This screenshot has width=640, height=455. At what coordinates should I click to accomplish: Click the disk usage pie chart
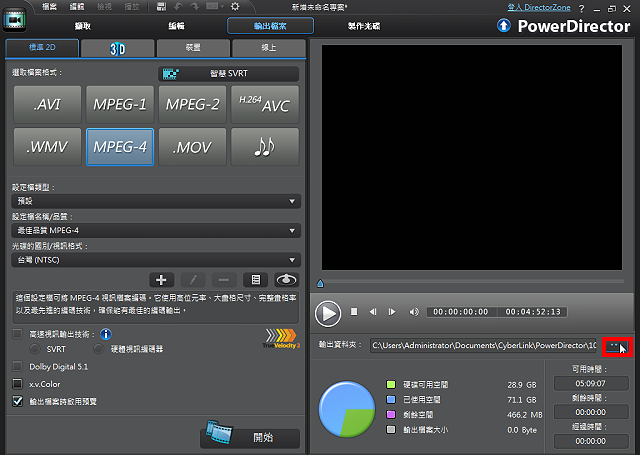(347, 409)
